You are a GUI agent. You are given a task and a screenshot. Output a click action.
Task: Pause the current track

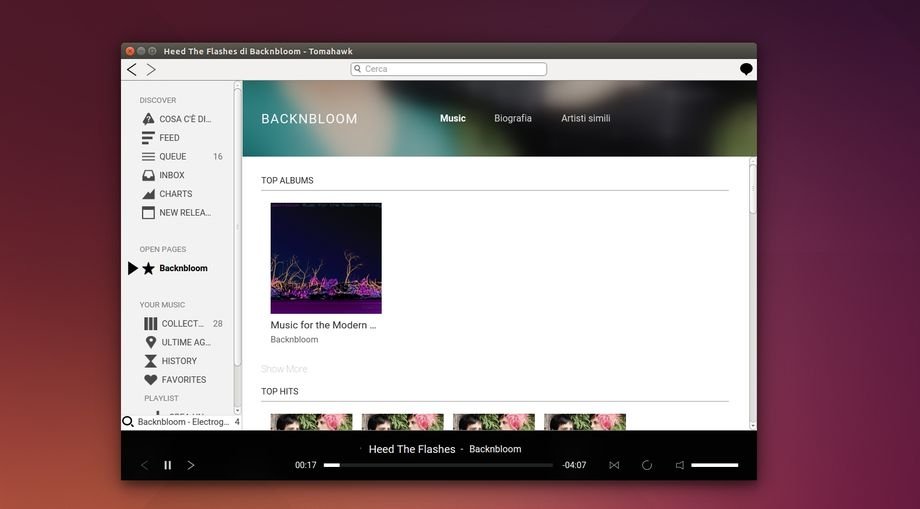[167, 465]
